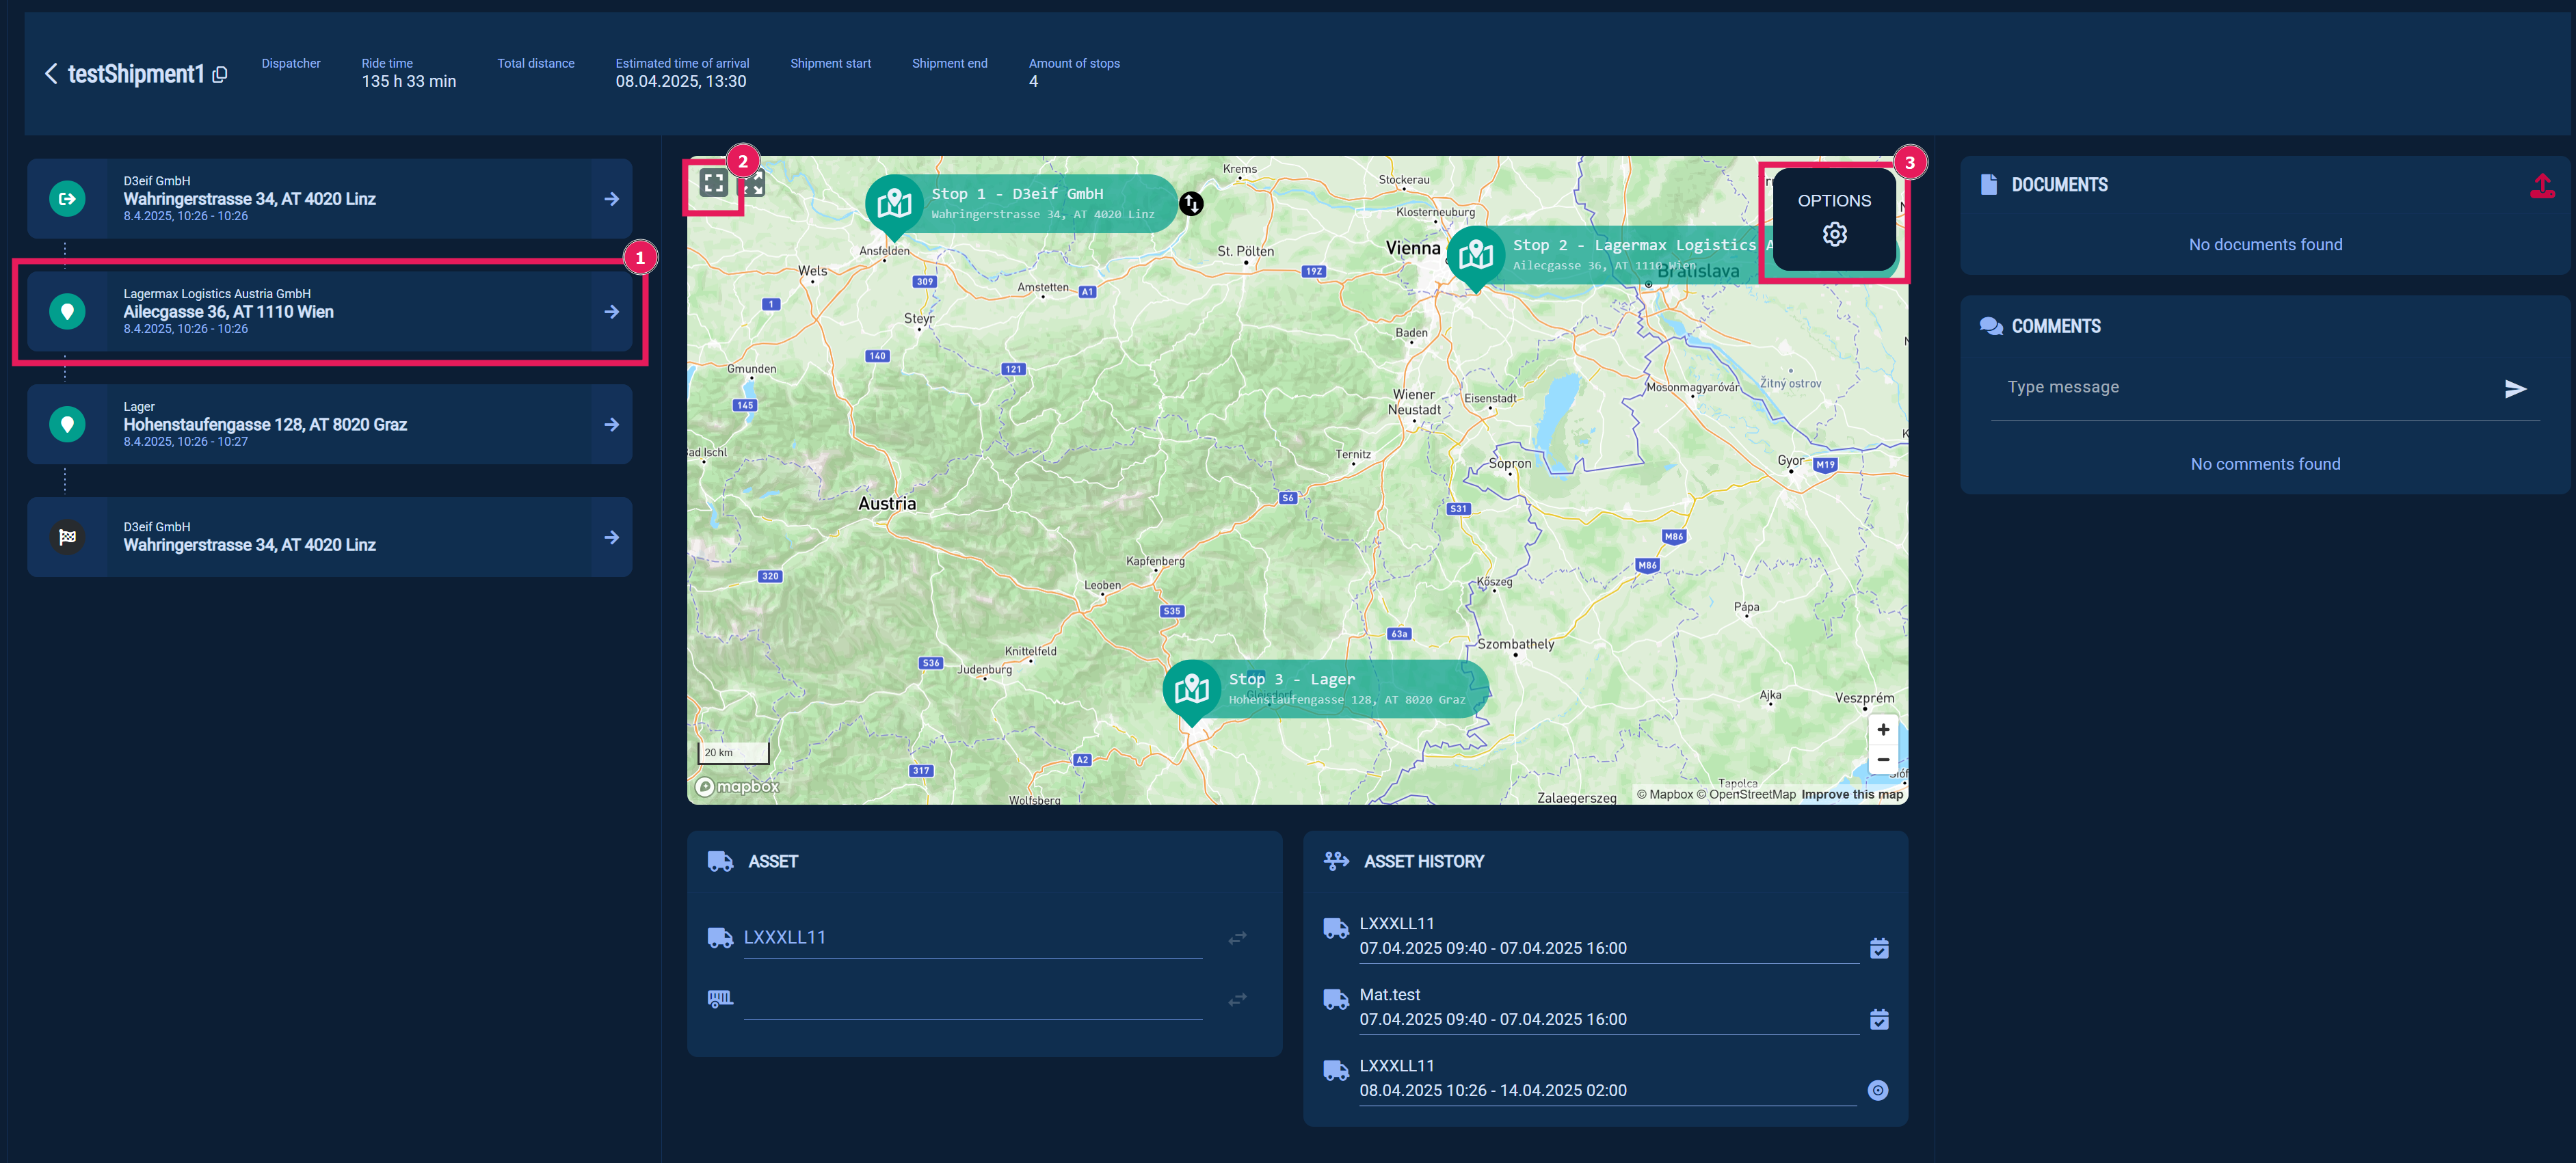Viewport: 2576px width, 1163px height.
Task: Expand the Lagermax Logistics stop arrow
Action: point(611,312)
